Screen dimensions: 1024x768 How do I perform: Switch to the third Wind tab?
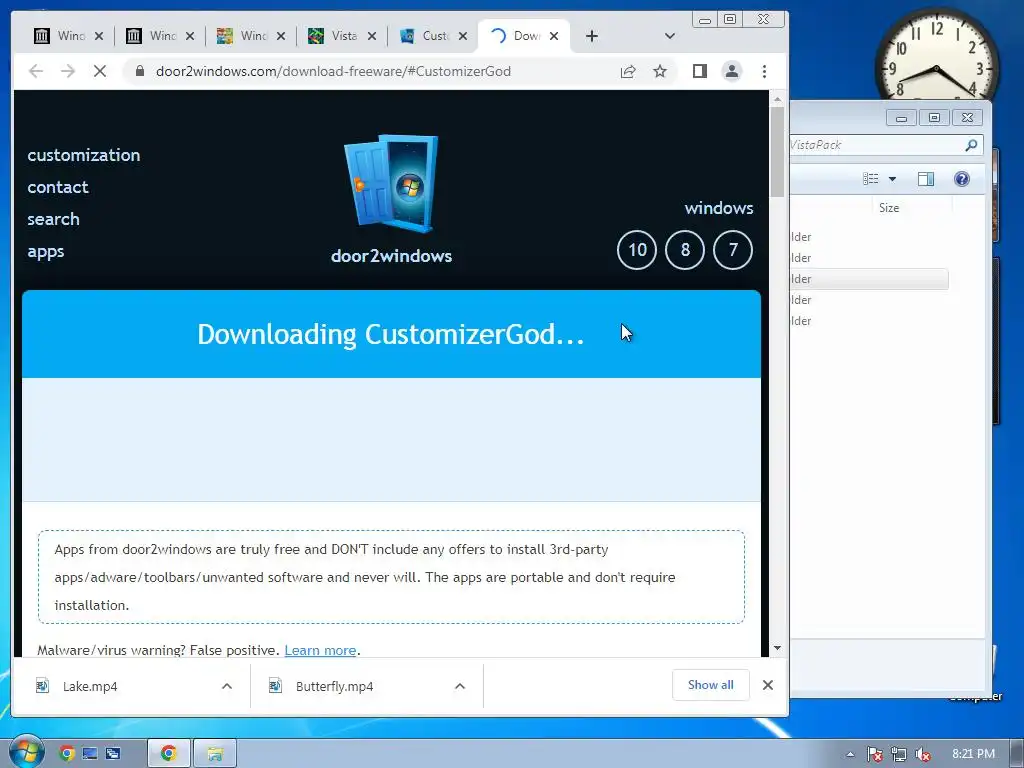coord(244,36)
